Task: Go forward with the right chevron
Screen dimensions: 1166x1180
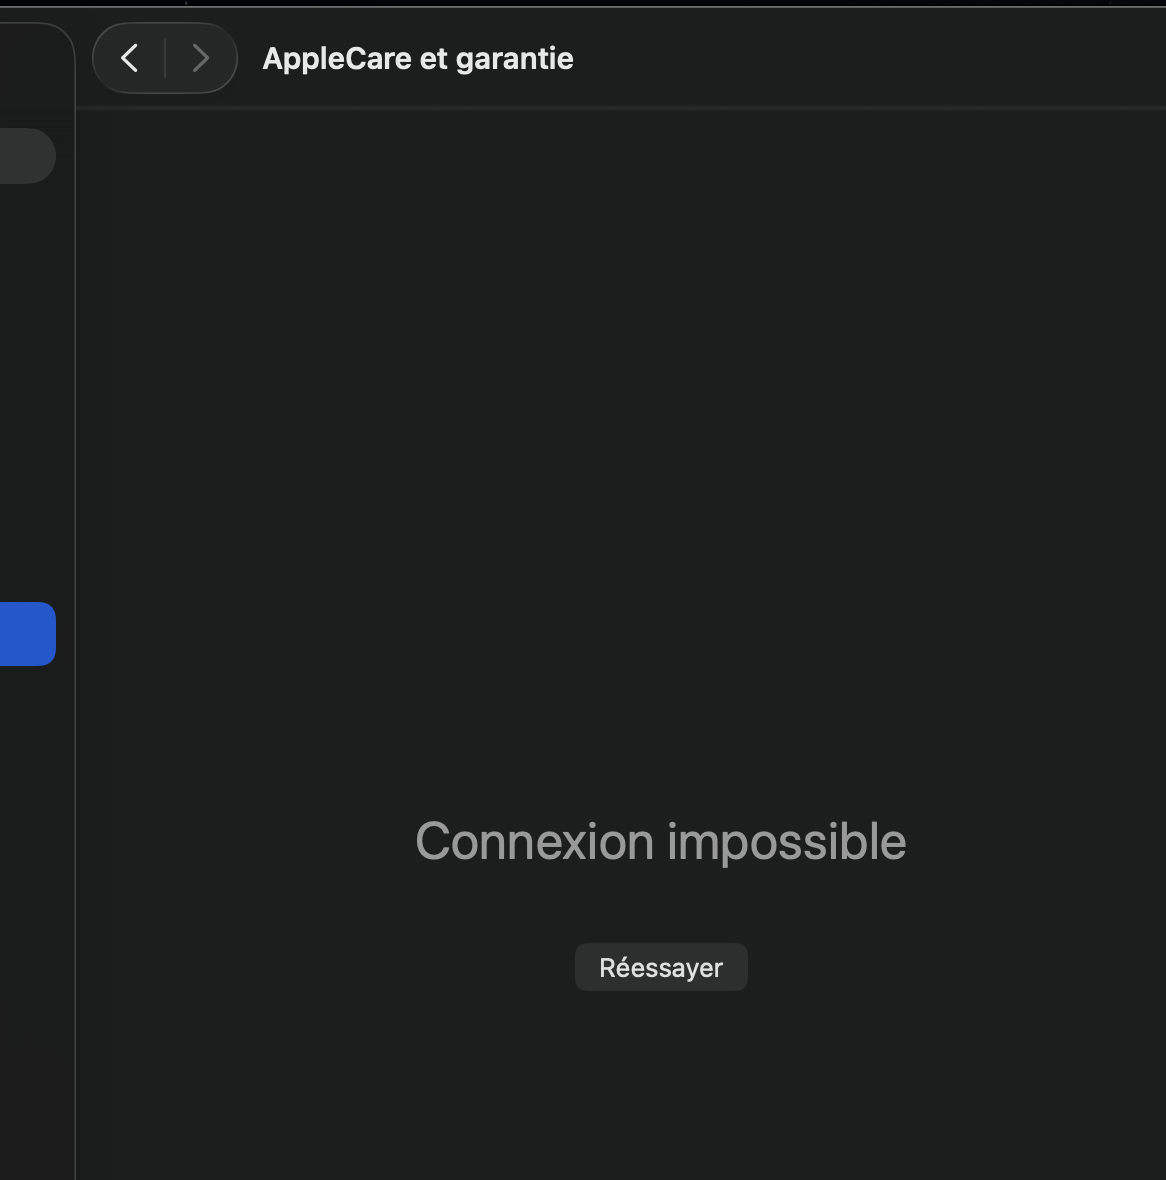Action: pos(200,58)
